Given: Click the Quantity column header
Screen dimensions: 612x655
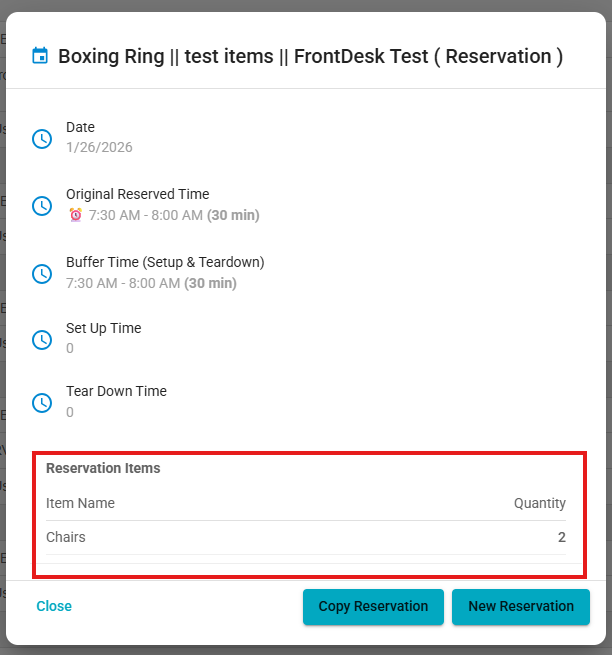Looking at the screenshot, I should [x=540, y=503].
